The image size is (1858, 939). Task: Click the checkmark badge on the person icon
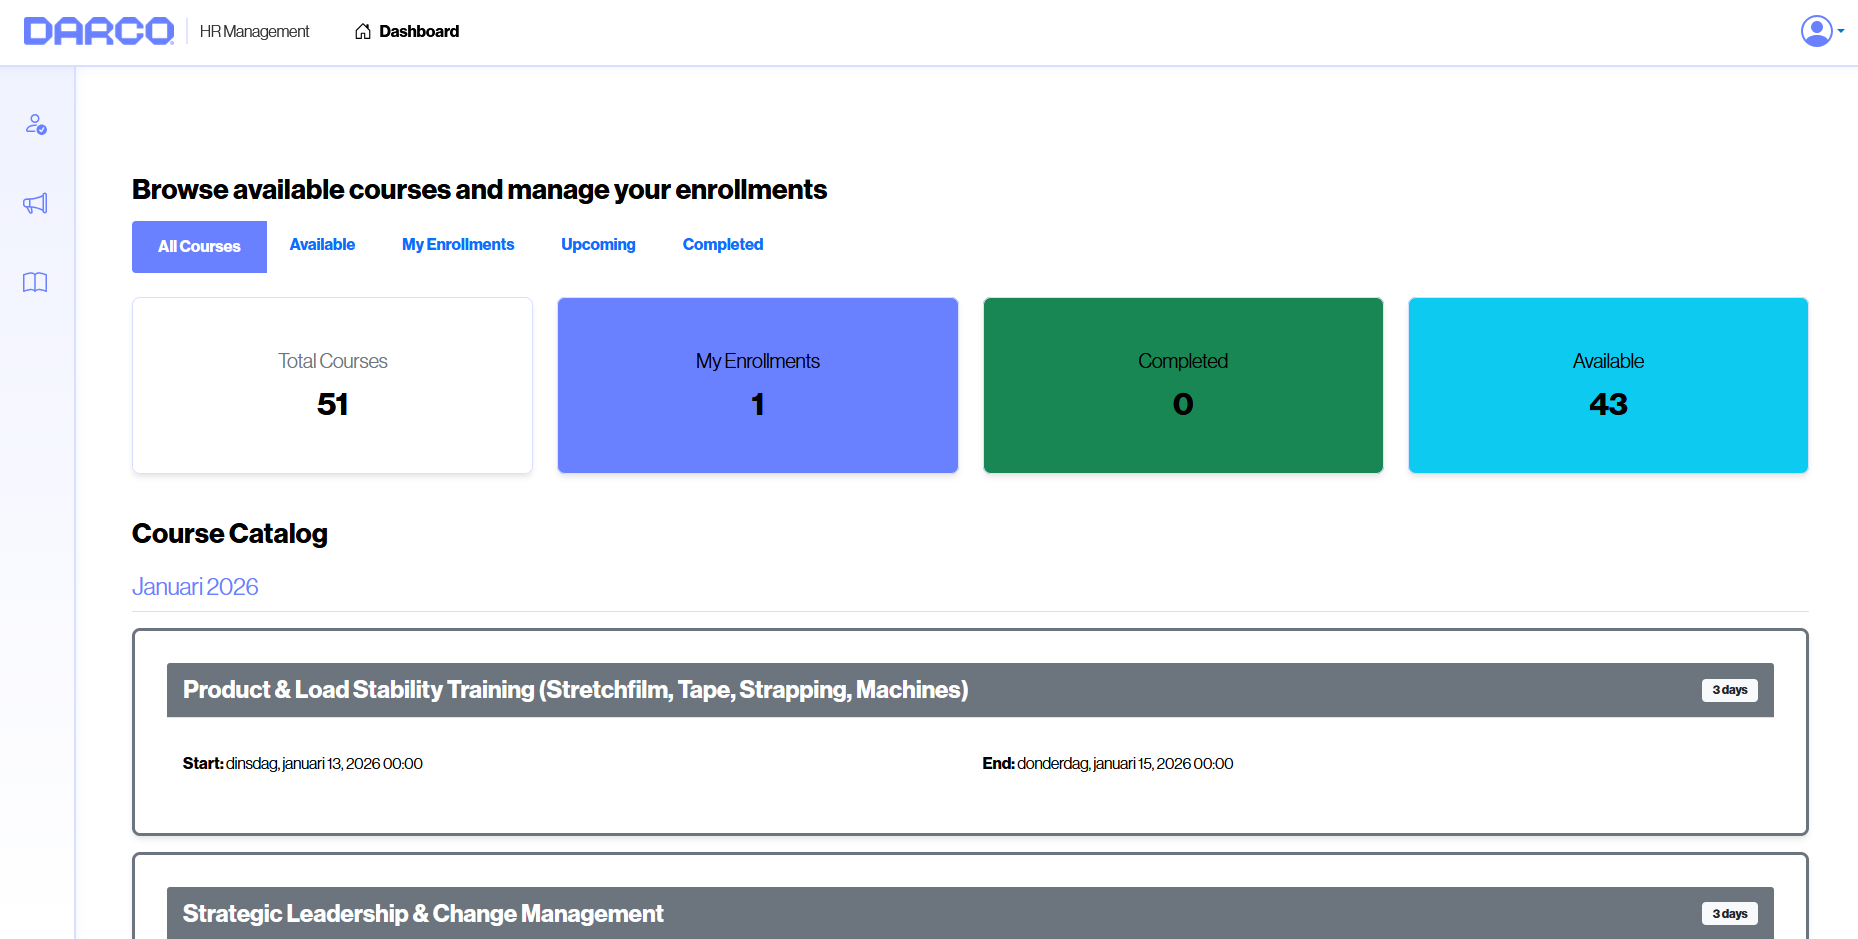click(42, 131)
